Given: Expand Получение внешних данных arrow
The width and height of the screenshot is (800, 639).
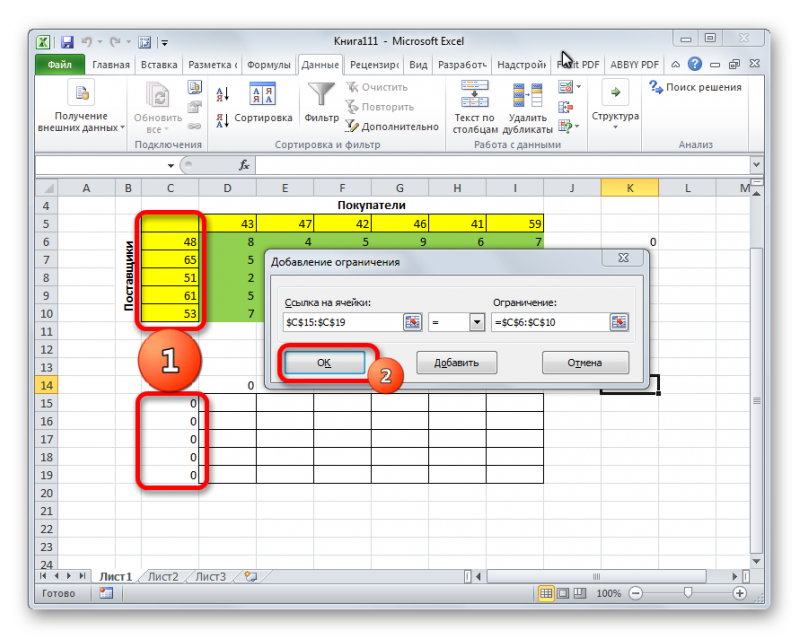Looking at the screenshot, I should coord(122,128).
